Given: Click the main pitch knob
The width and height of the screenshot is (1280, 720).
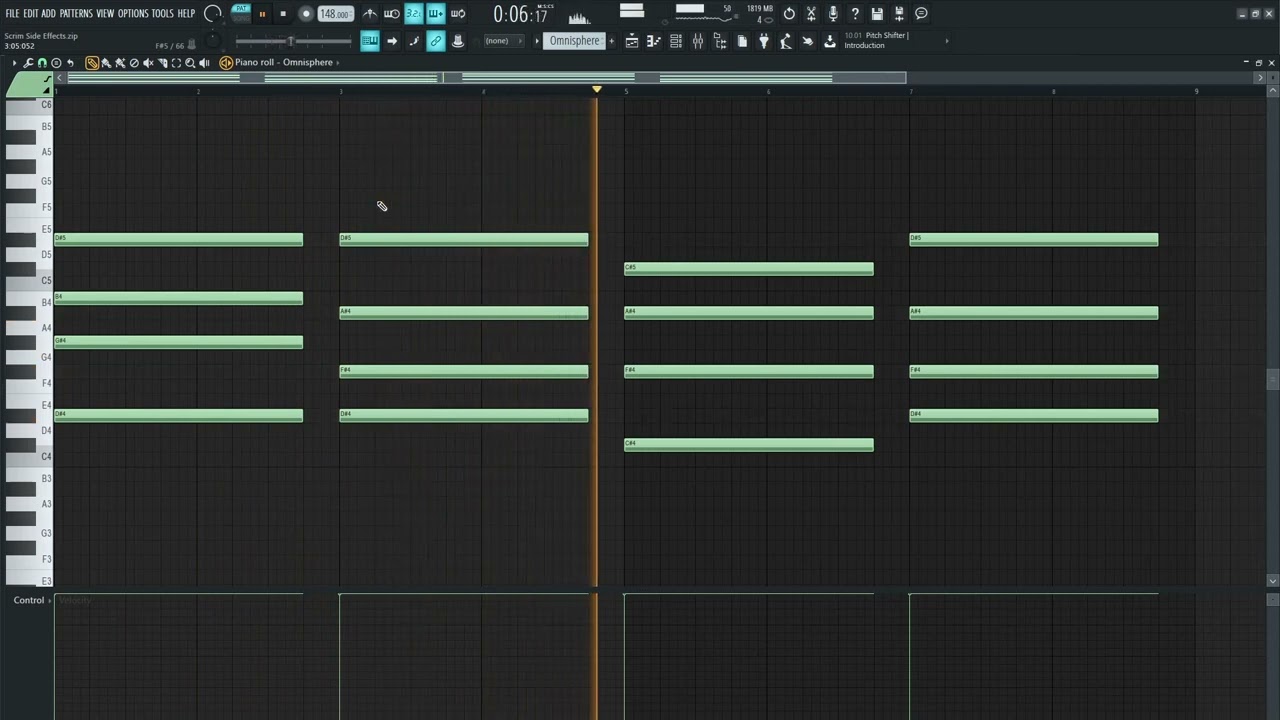Looking at the screenshot, I should [213, 41].
